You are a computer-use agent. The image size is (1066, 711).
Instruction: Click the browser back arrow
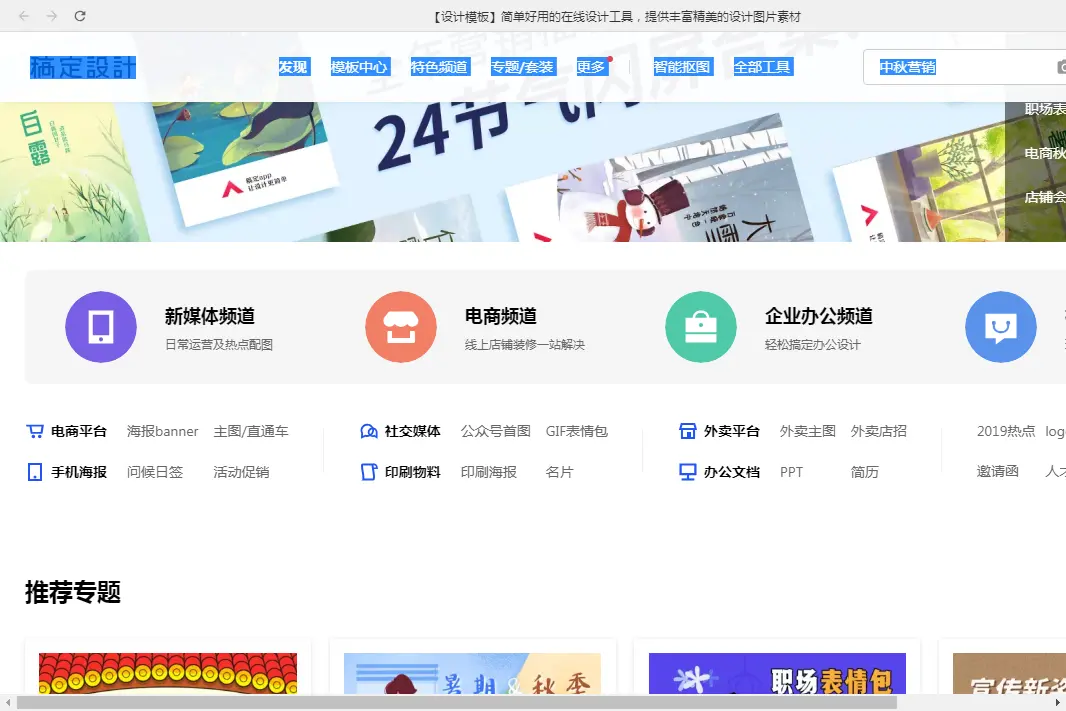click(24, 16)
